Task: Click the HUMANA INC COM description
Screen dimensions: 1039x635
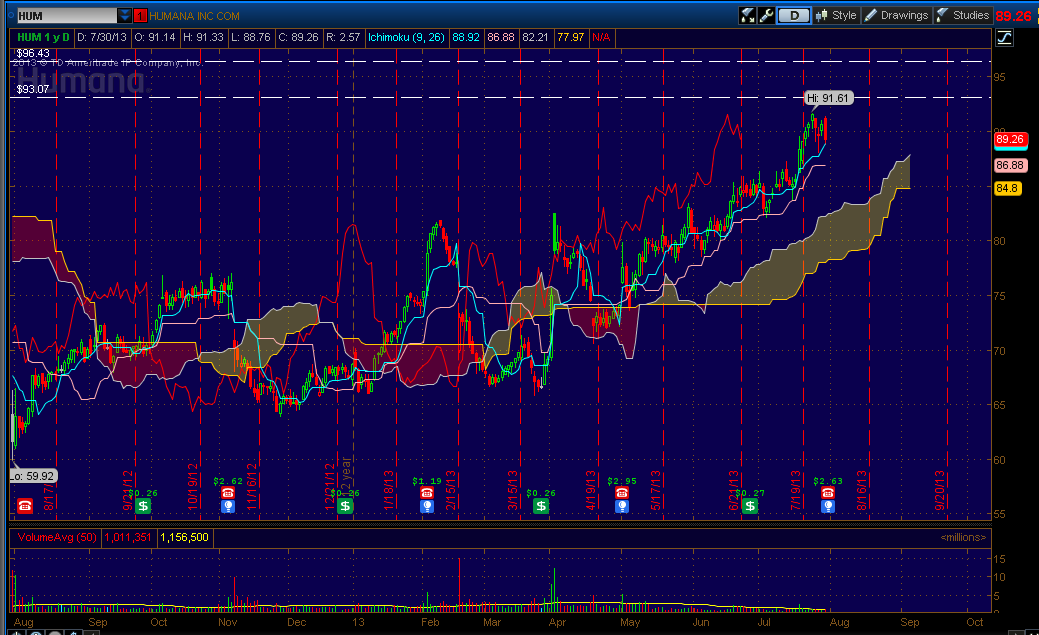Action: click(x=194, y=16)
